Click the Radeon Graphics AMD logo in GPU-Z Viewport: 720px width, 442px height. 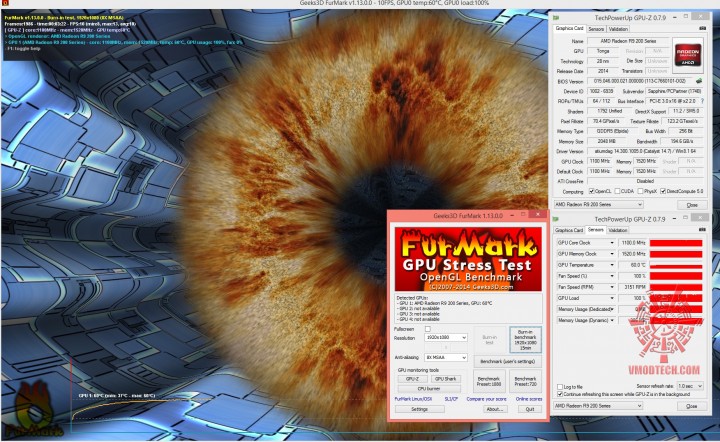(x=688, y=55)
